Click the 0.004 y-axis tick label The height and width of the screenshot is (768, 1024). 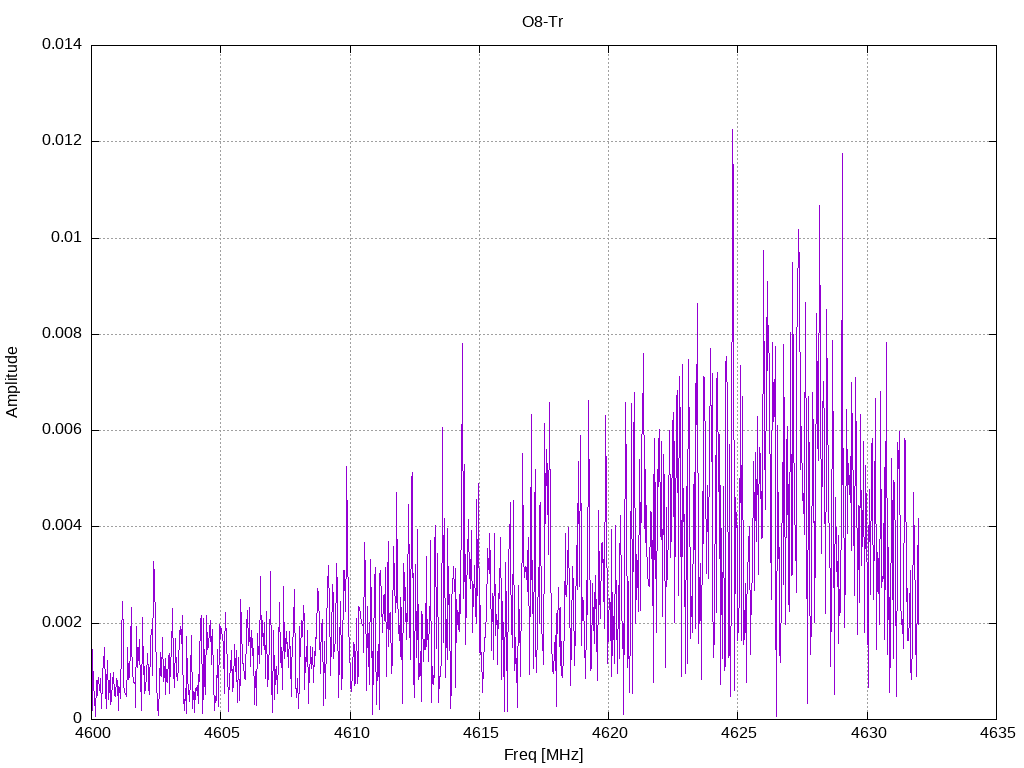click(x=62, y=526)
